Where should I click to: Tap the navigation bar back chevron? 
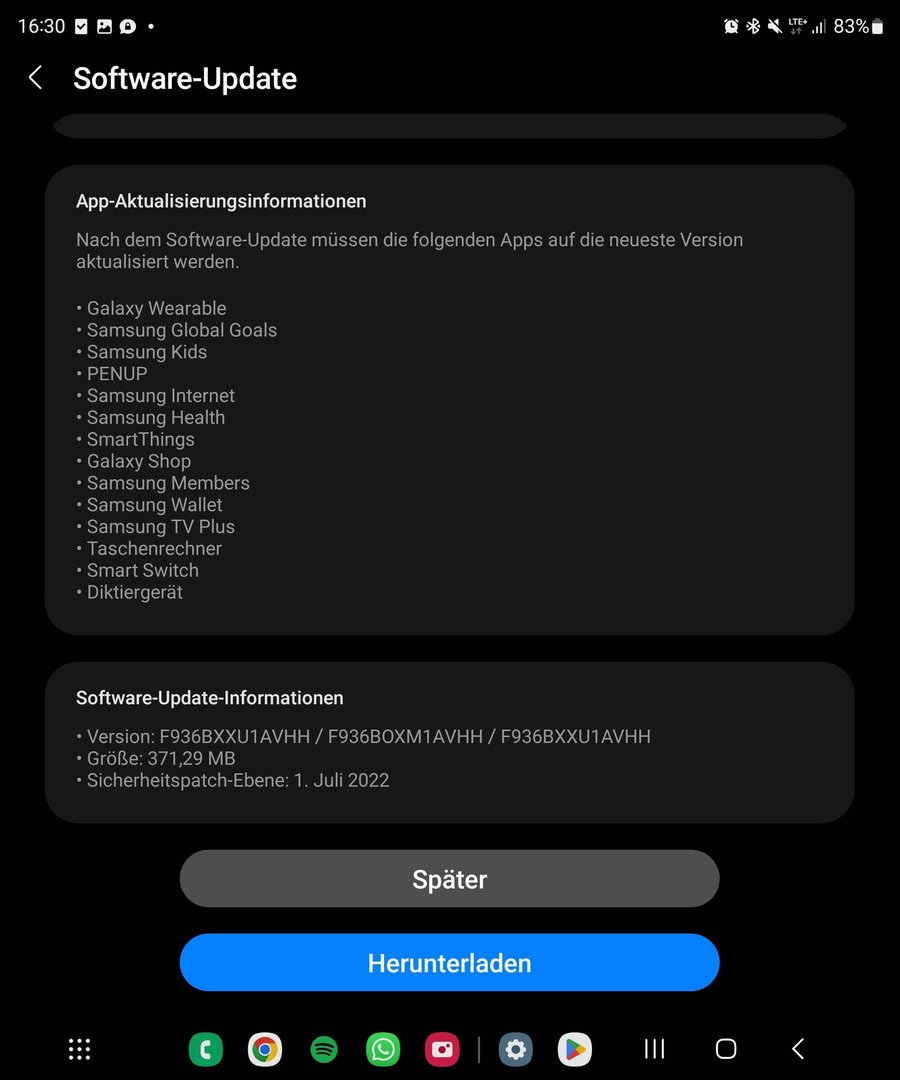[797, 1049]
